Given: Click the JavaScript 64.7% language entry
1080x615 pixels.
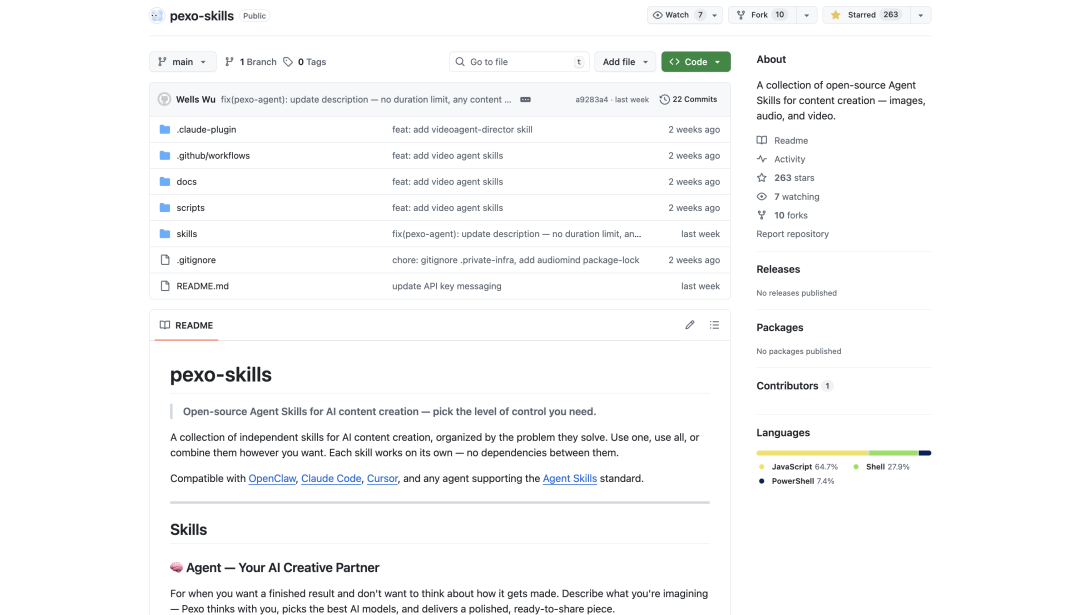Looking at the screenshot, I should coord(799,467).
